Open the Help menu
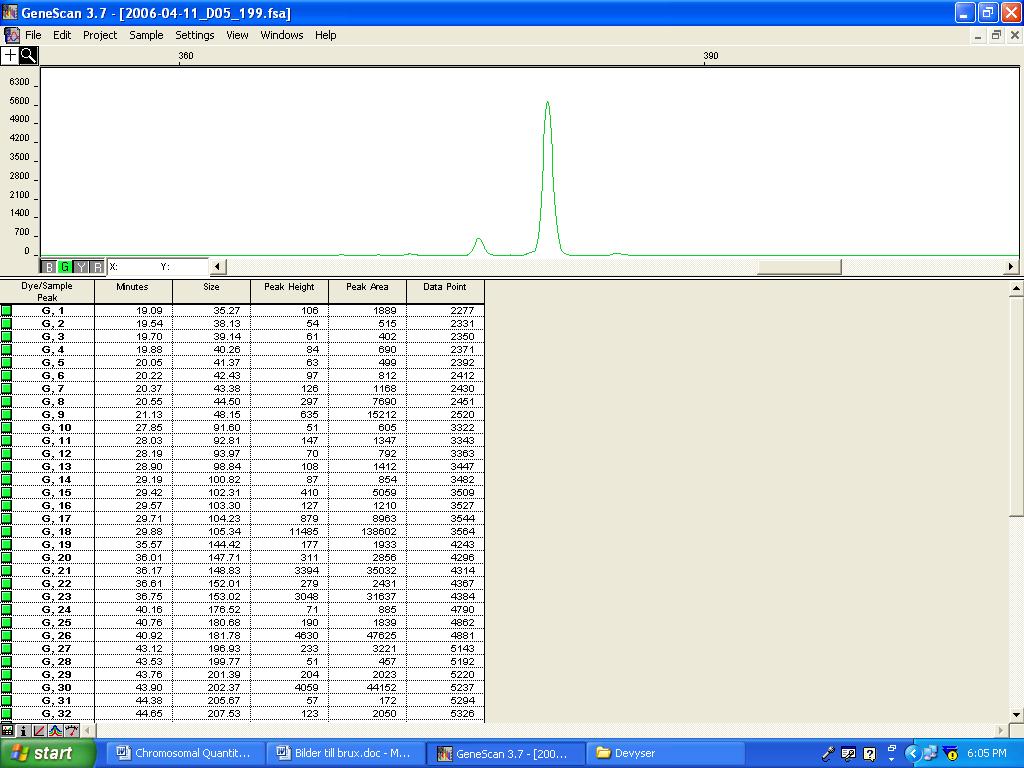 coord(325,35)
